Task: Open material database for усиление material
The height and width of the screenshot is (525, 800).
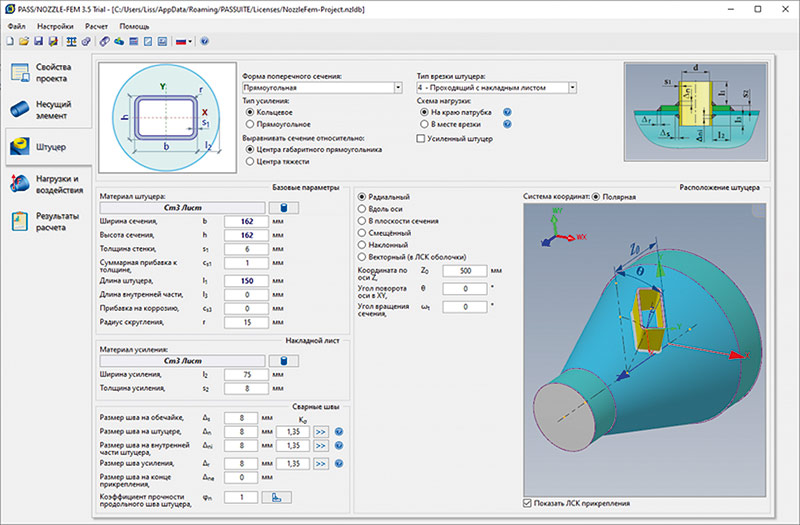Action: tap(284, 361)
